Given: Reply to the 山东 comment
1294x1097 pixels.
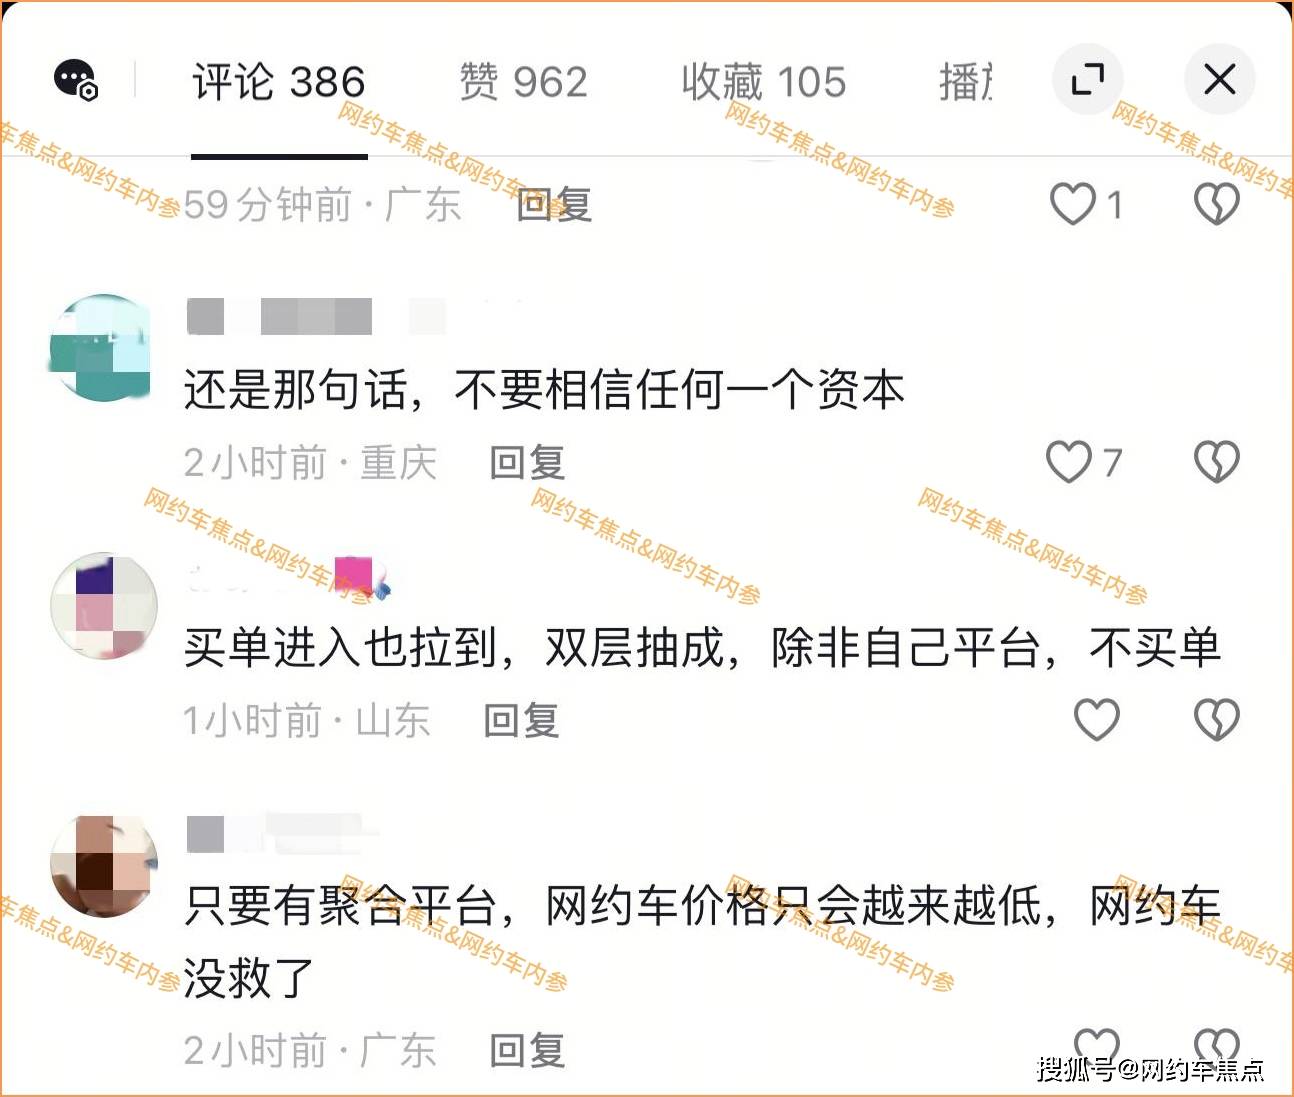Looking at the screenshot, I should 521,720.
